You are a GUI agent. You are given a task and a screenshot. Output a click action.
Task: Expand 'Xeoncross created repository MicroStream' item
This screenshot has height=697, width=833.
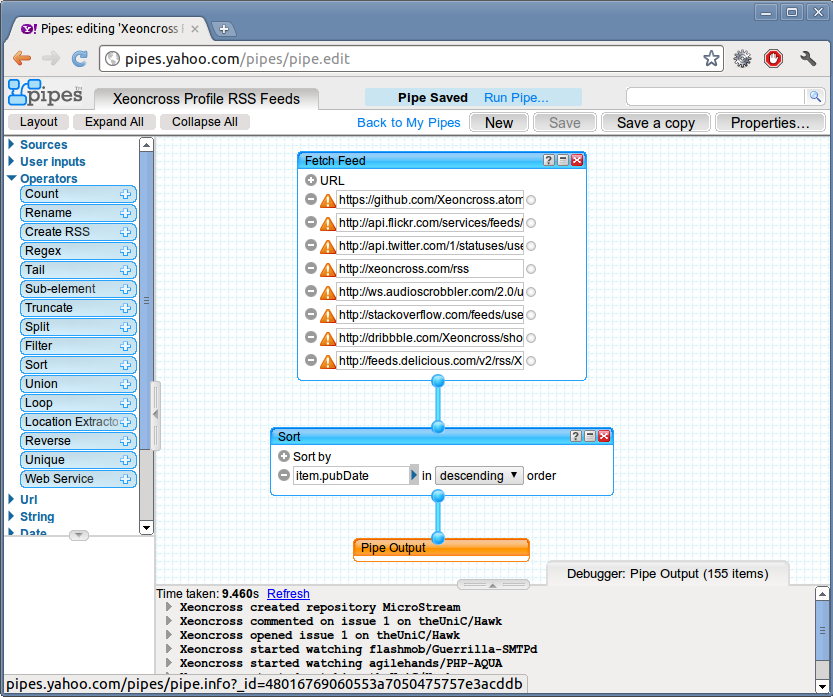[x=169, y=607]
